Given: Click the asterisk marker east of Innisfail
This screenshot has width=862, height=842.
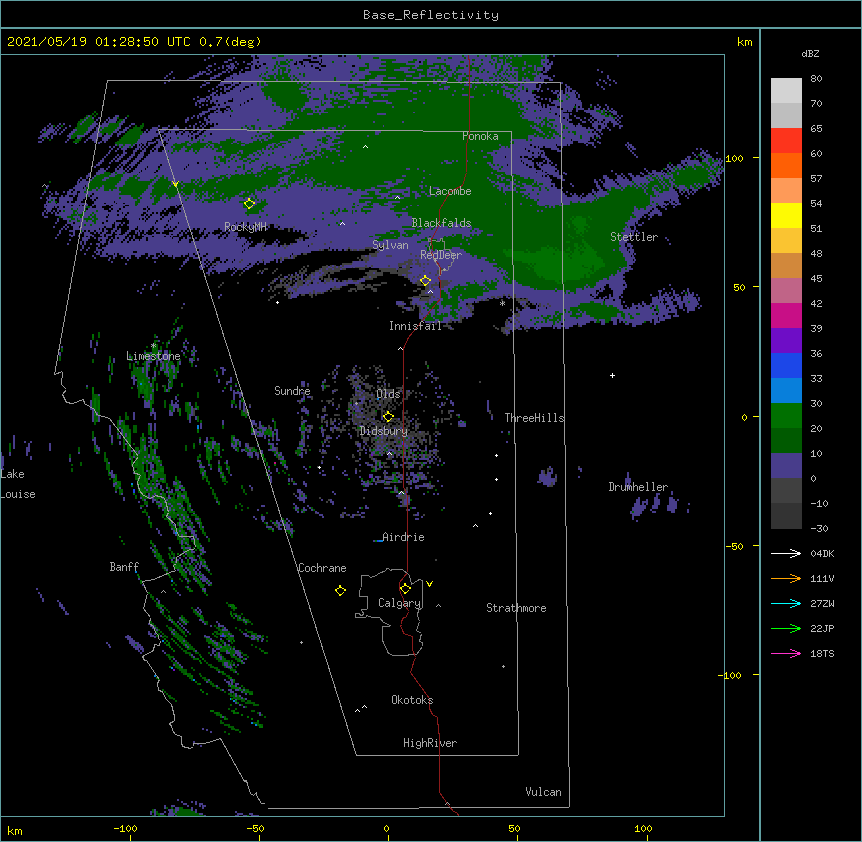Looking at the screenshot, I should (502, 303).
